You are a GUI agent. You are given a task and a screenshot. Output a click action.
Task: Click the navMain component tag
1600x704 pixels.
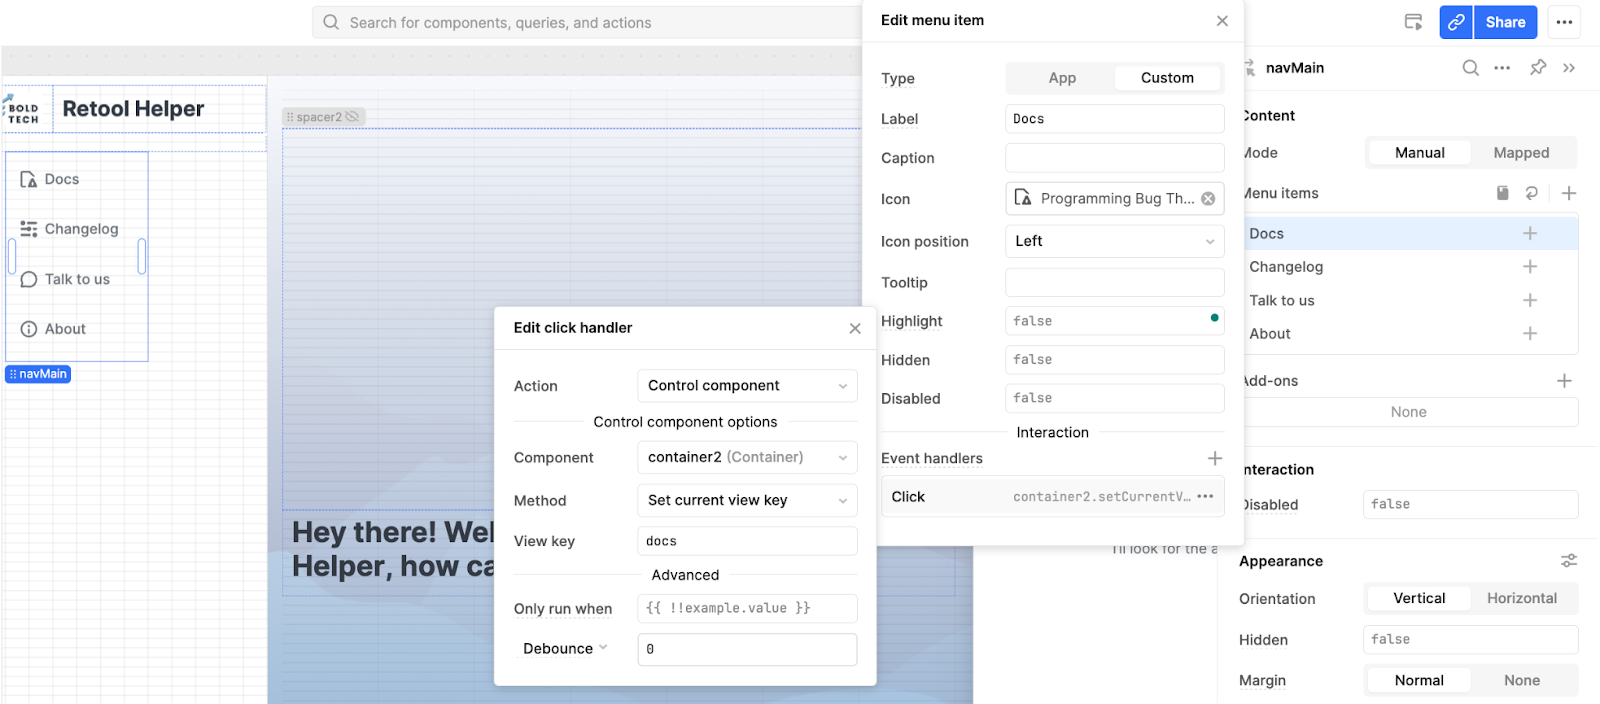tap(38, 374)
